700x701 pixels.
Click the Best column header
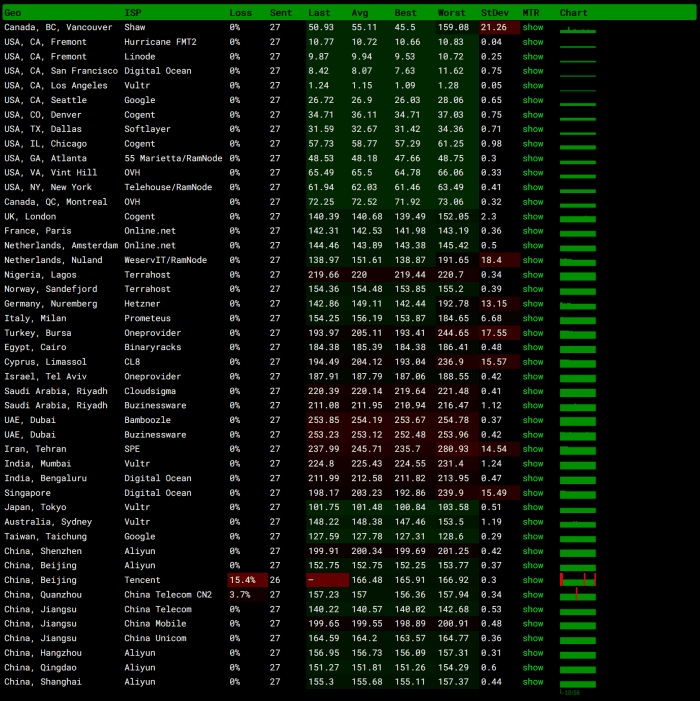click(x=405, y=13)
